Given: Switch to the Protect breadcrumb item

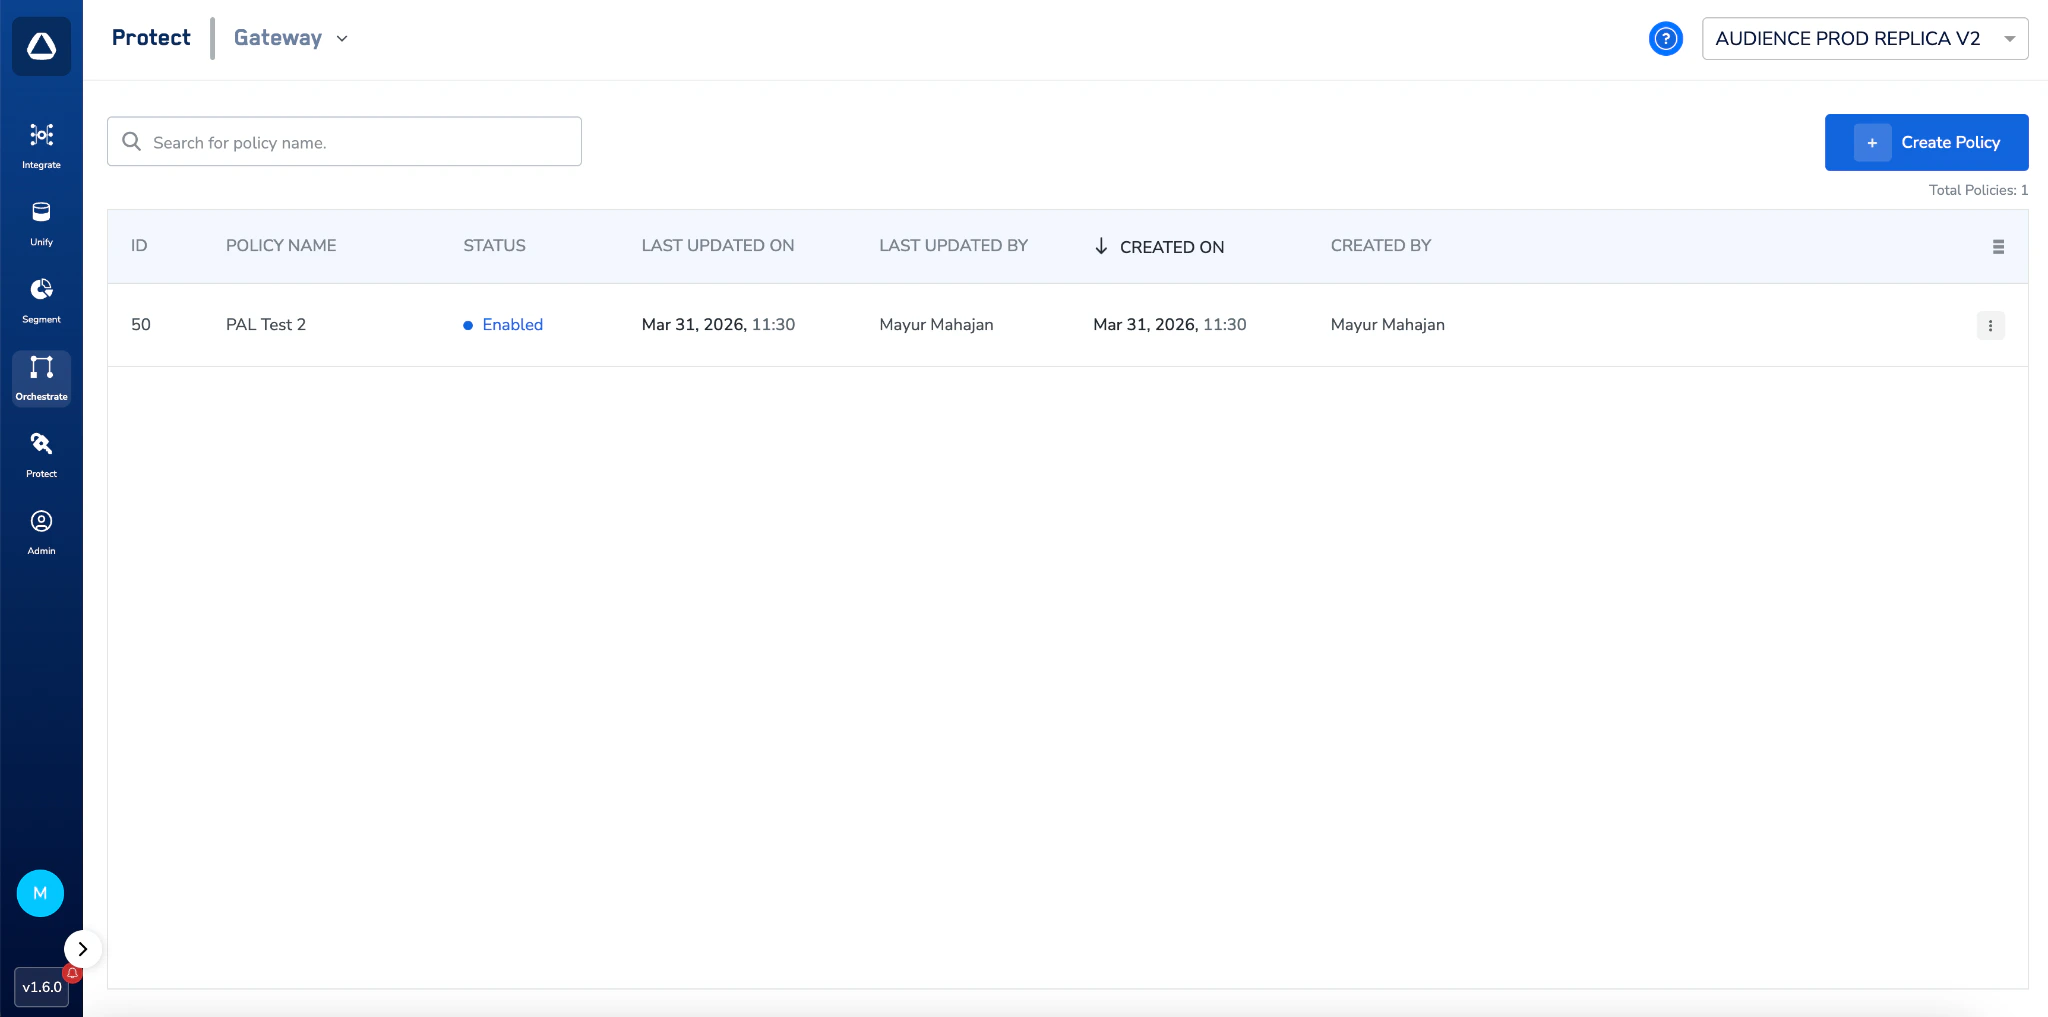Looking at the screenshot, I should tap(151, 38).
